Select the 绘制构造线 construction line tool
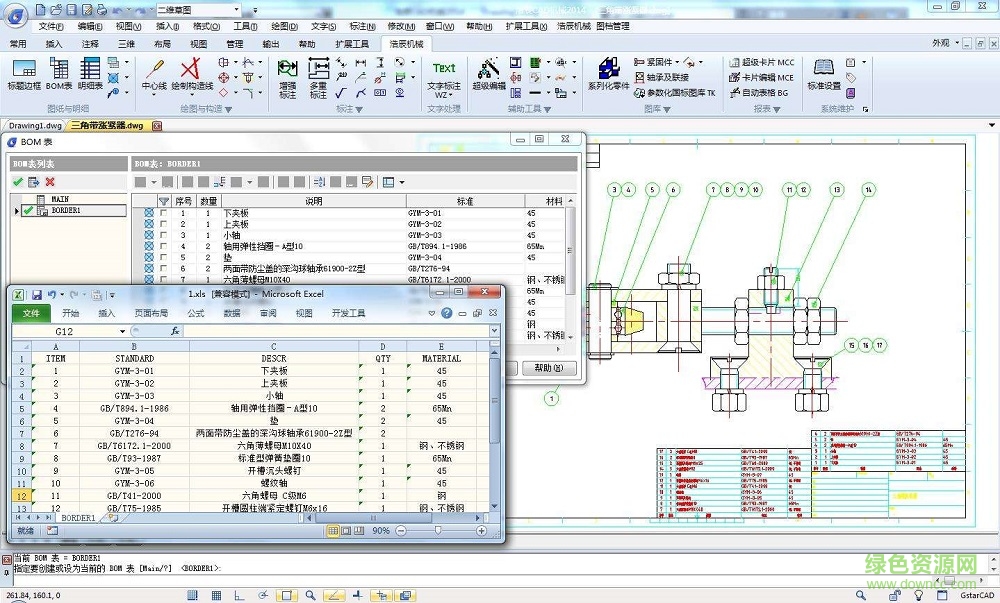 tap(191, 74)
